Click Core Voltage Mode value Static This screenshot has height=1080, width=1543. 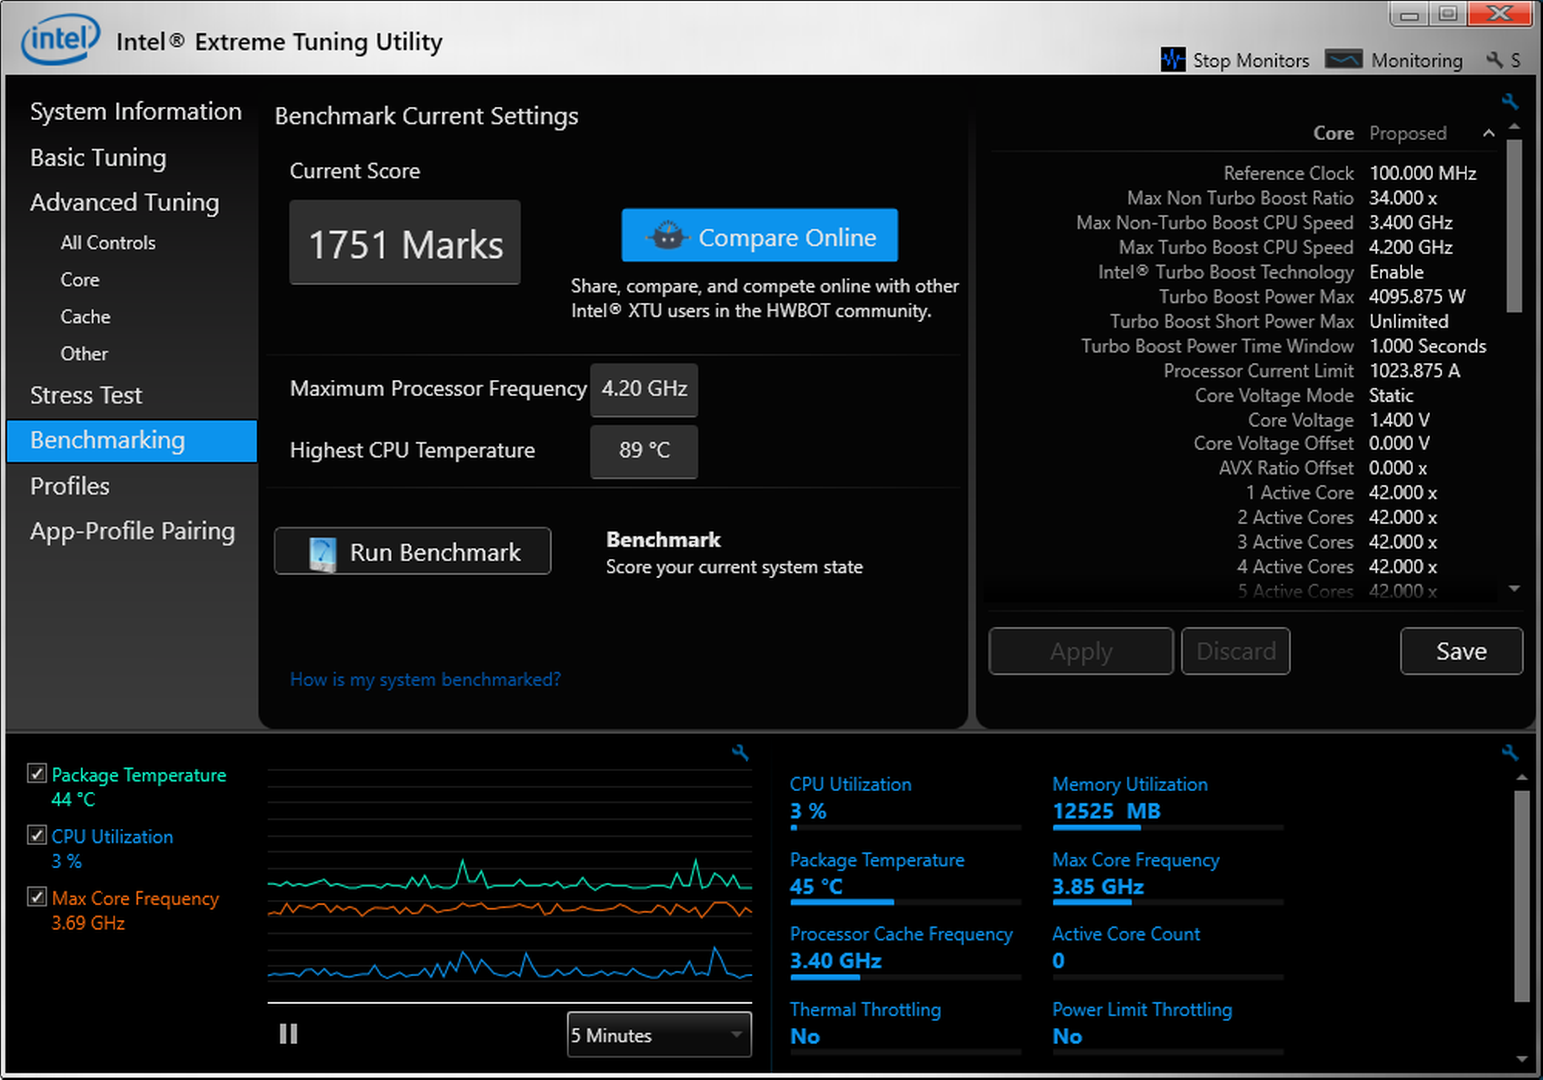click(1391, 395)
